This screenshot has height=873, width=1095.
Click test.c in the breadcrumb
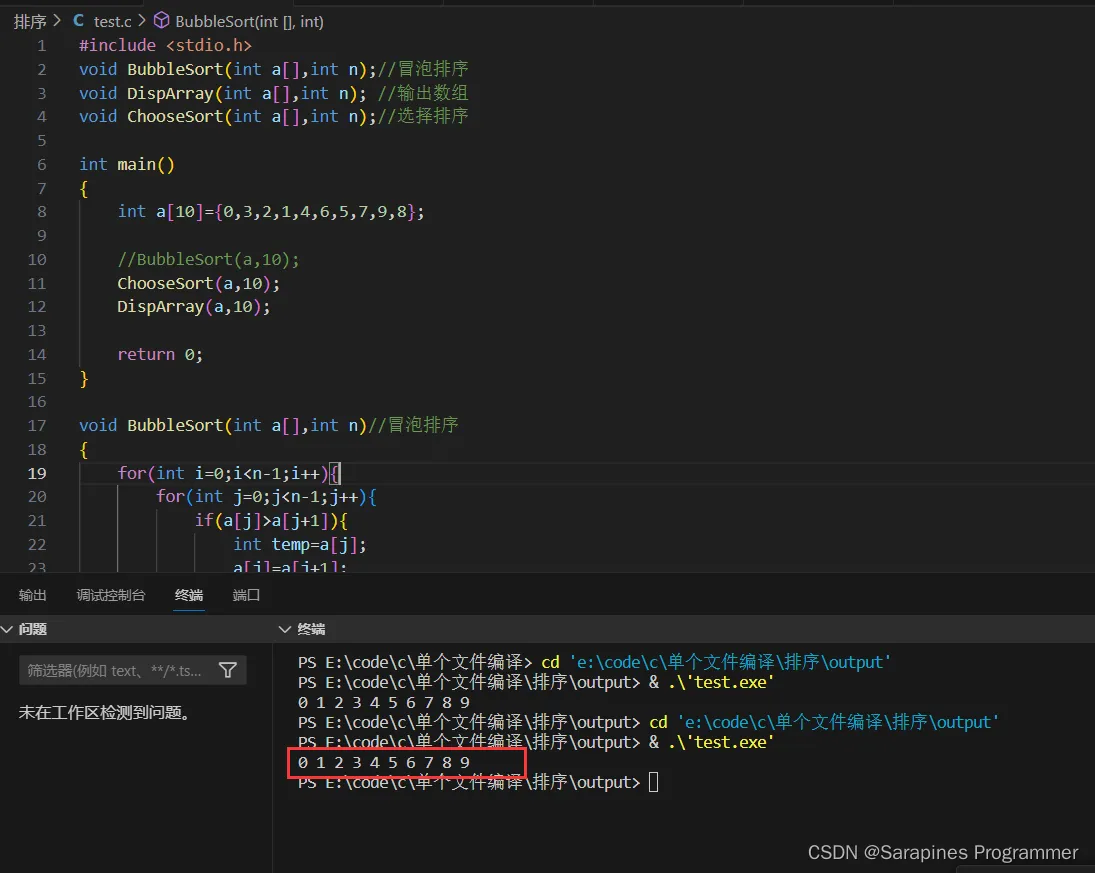(x=112, y=22)
